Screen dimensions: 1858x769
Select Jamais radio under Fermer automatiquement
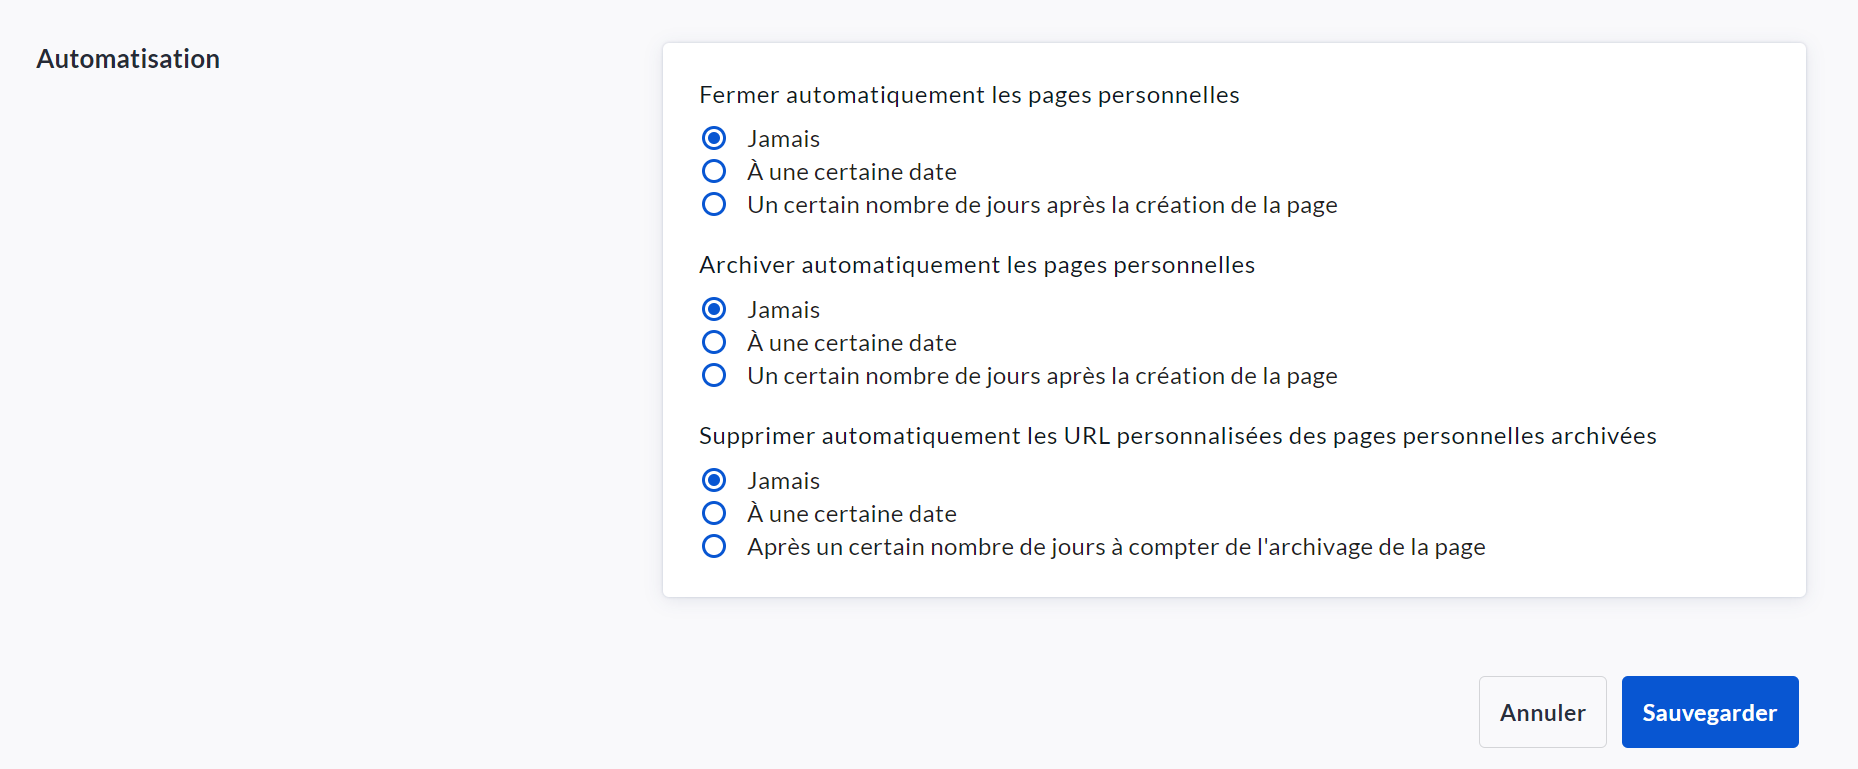pyautogui.click(x=714, y=138)
